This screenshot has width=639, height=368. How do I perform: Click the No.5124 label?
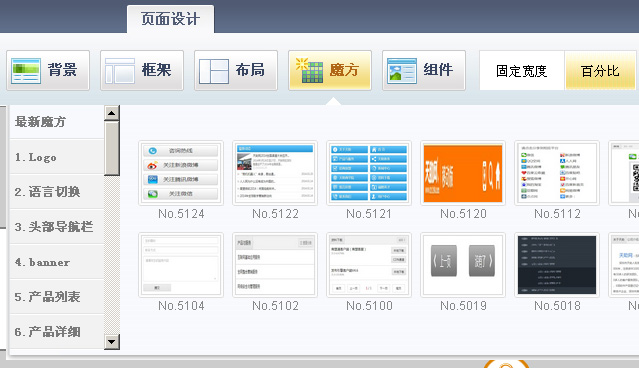[181, 214]
